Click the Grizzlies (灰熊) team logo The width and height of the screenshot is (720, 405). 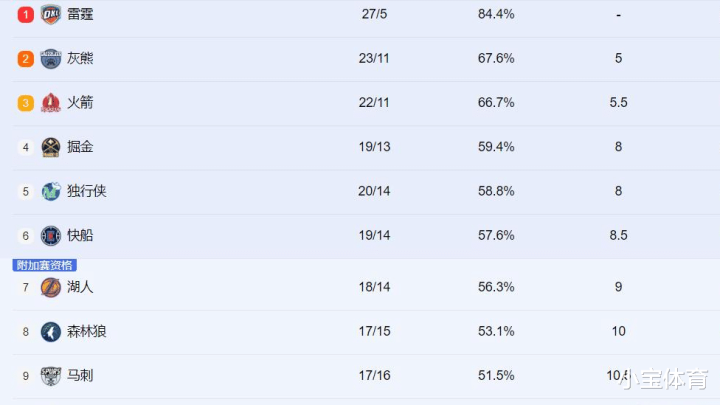point(51,59)
